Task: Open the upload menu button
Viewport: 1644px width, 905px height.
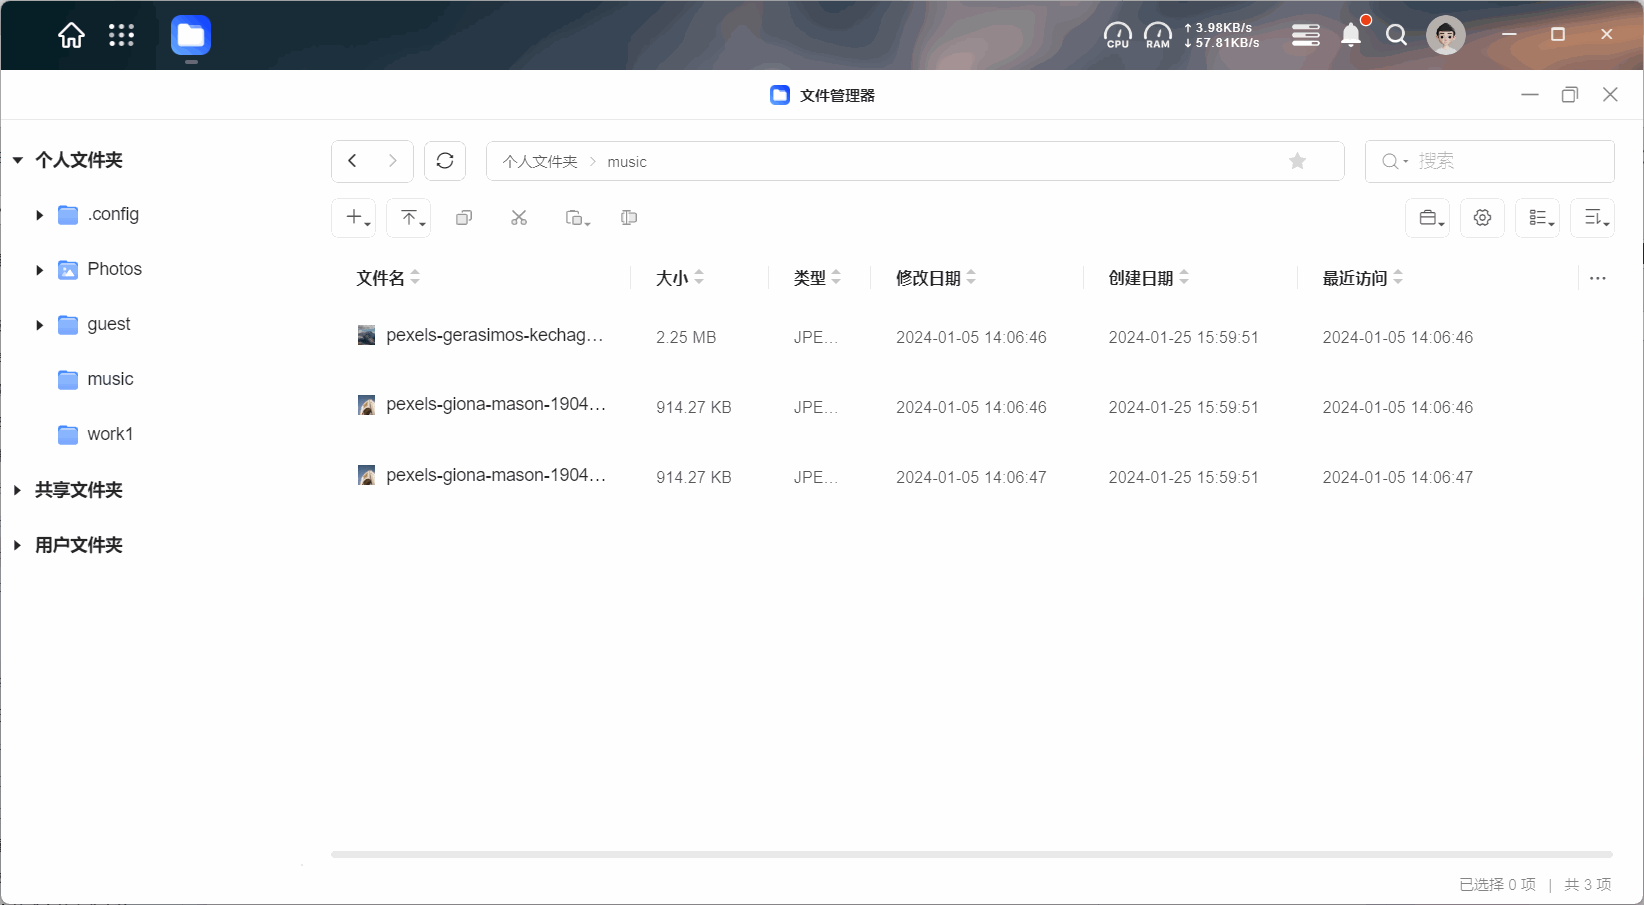Action: coord(409,217)
